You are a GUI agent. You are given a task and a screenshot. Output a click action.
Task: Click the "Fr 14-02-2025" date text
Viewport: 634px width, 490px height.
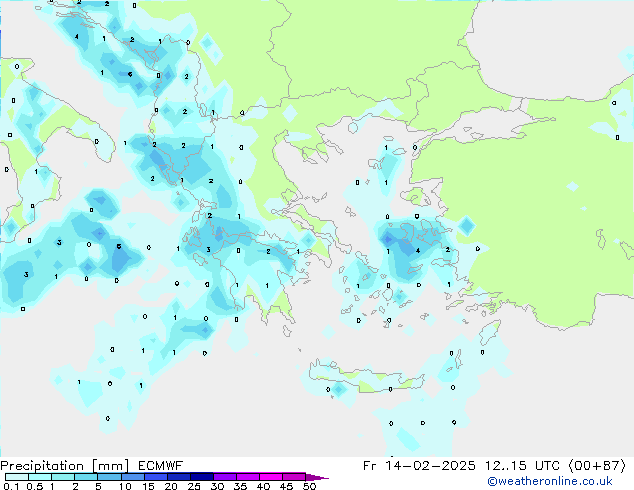(x=419, y=466)
